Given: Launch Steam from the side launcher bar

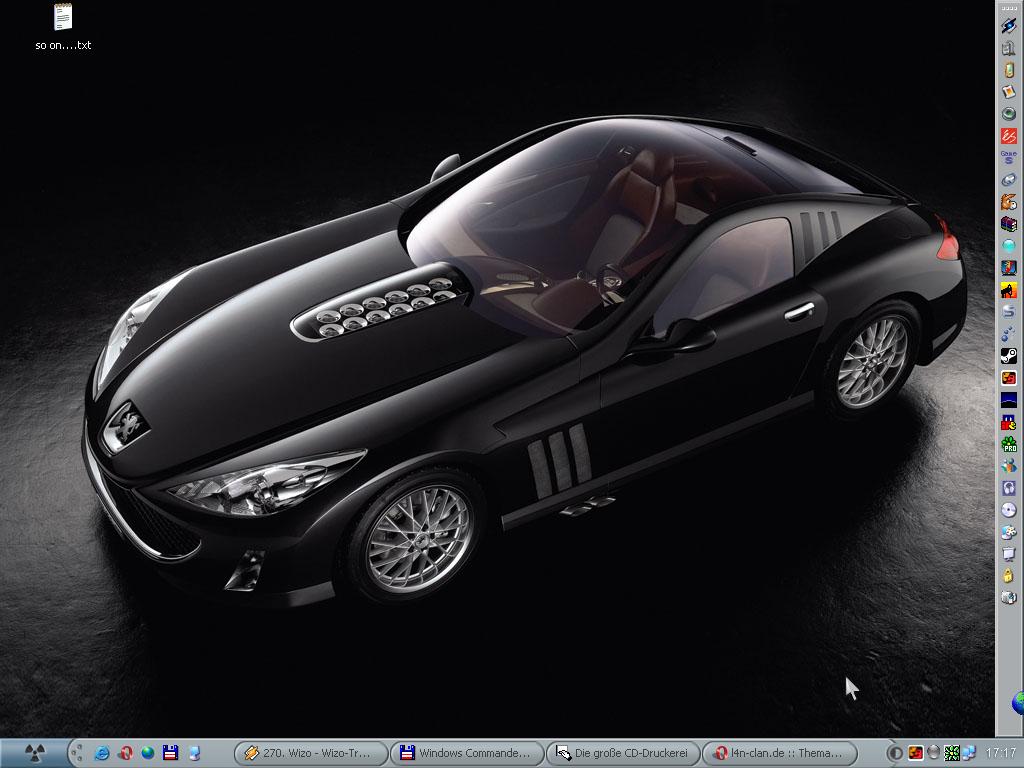Looking at the screenshot, I should 1009,355.
